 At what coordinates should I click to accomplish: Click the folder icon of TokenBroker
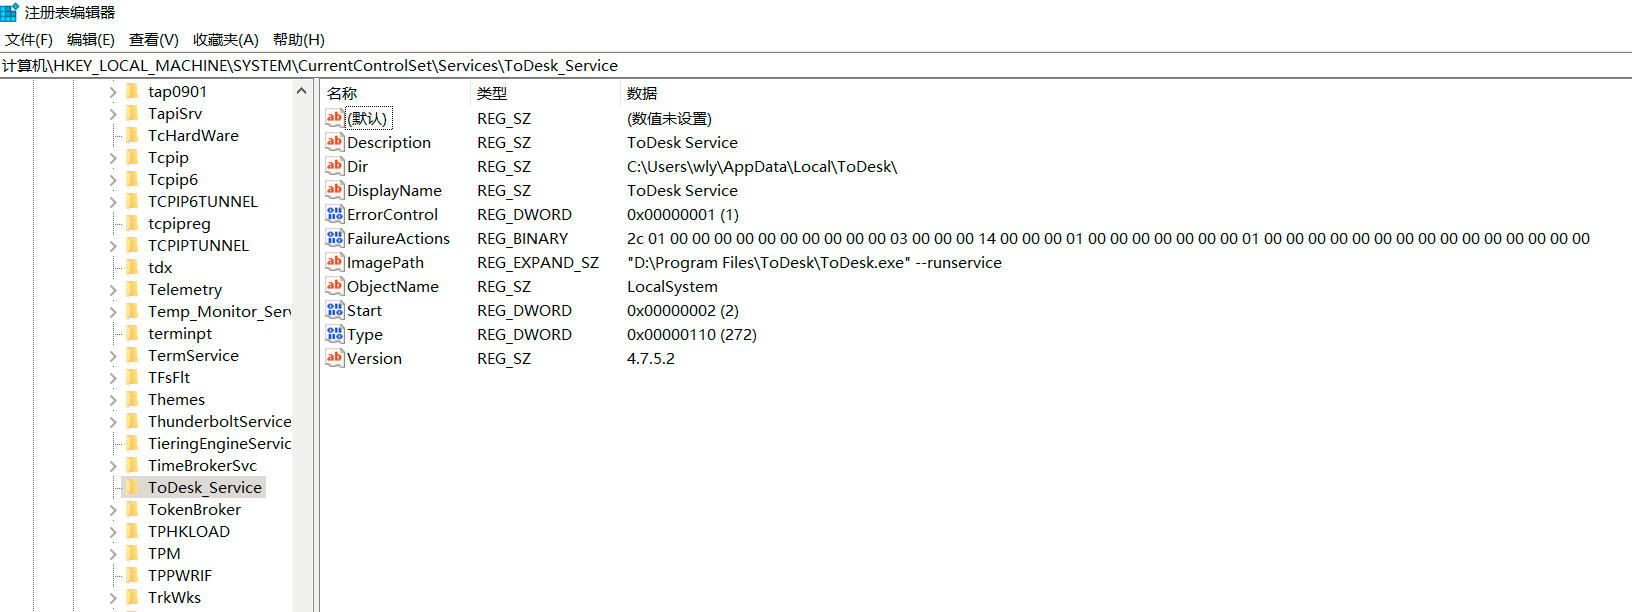click(x=132, y=509)
